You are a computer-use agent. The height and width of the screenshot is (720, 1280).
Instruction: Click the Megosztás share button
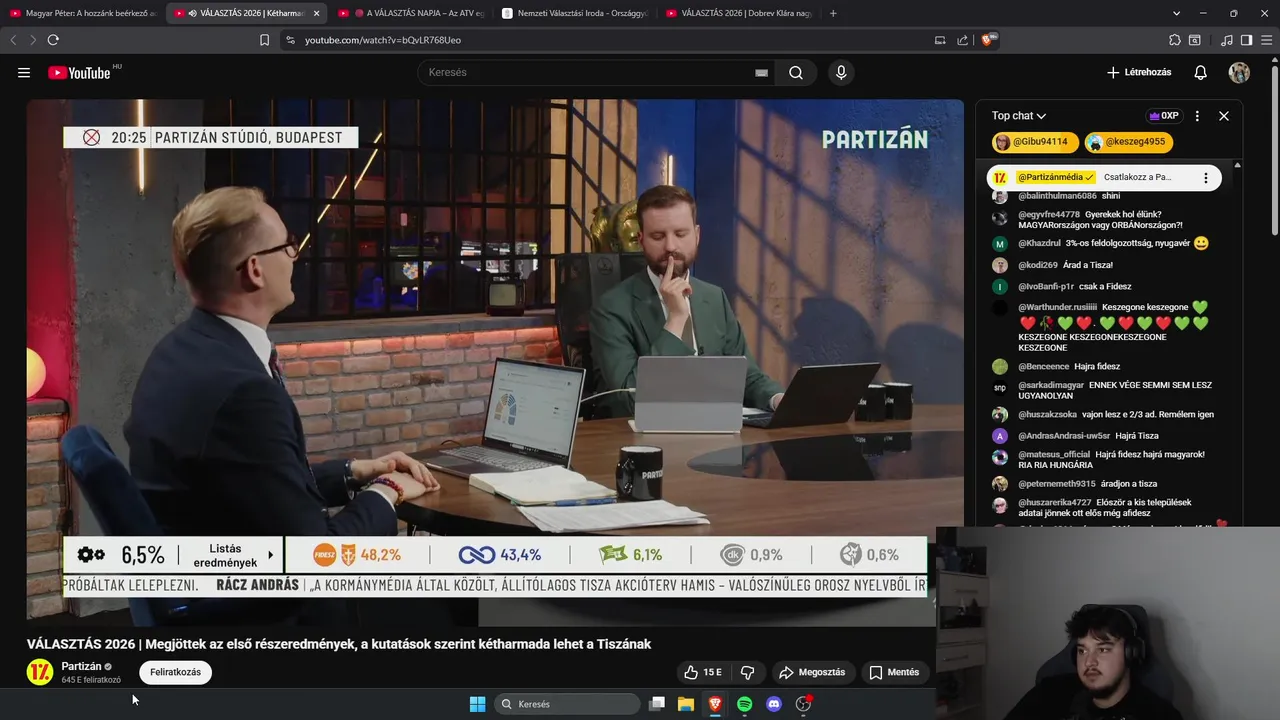point(812,672)
